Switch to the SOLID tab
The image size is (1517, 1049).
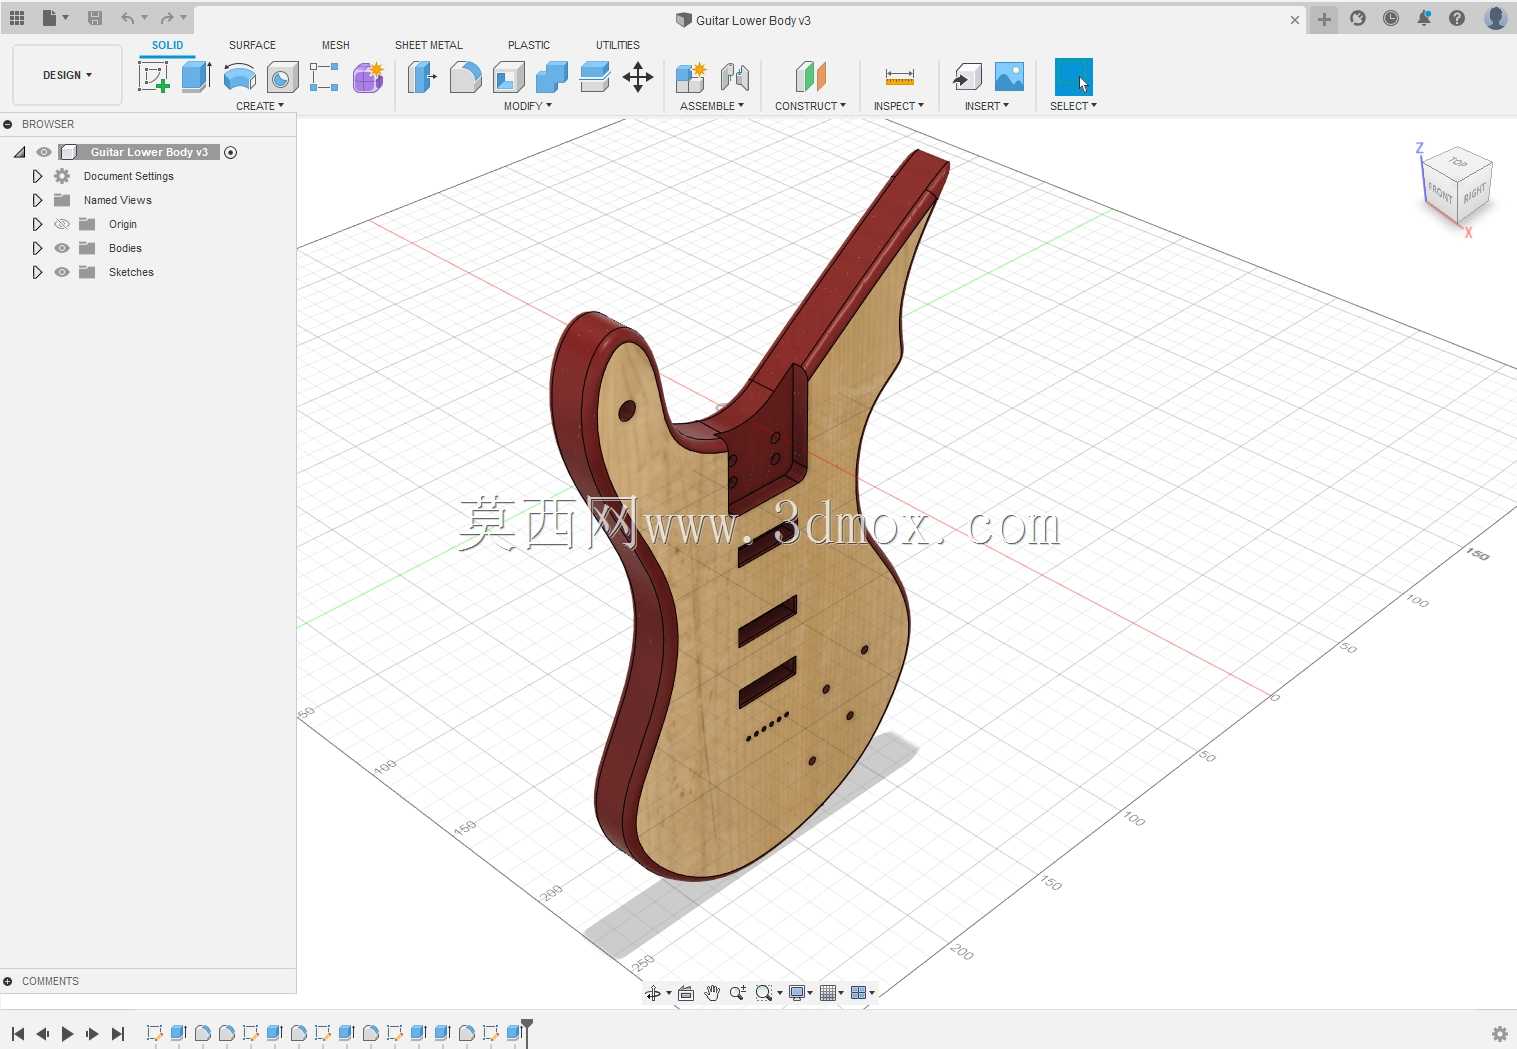point(167,45)
